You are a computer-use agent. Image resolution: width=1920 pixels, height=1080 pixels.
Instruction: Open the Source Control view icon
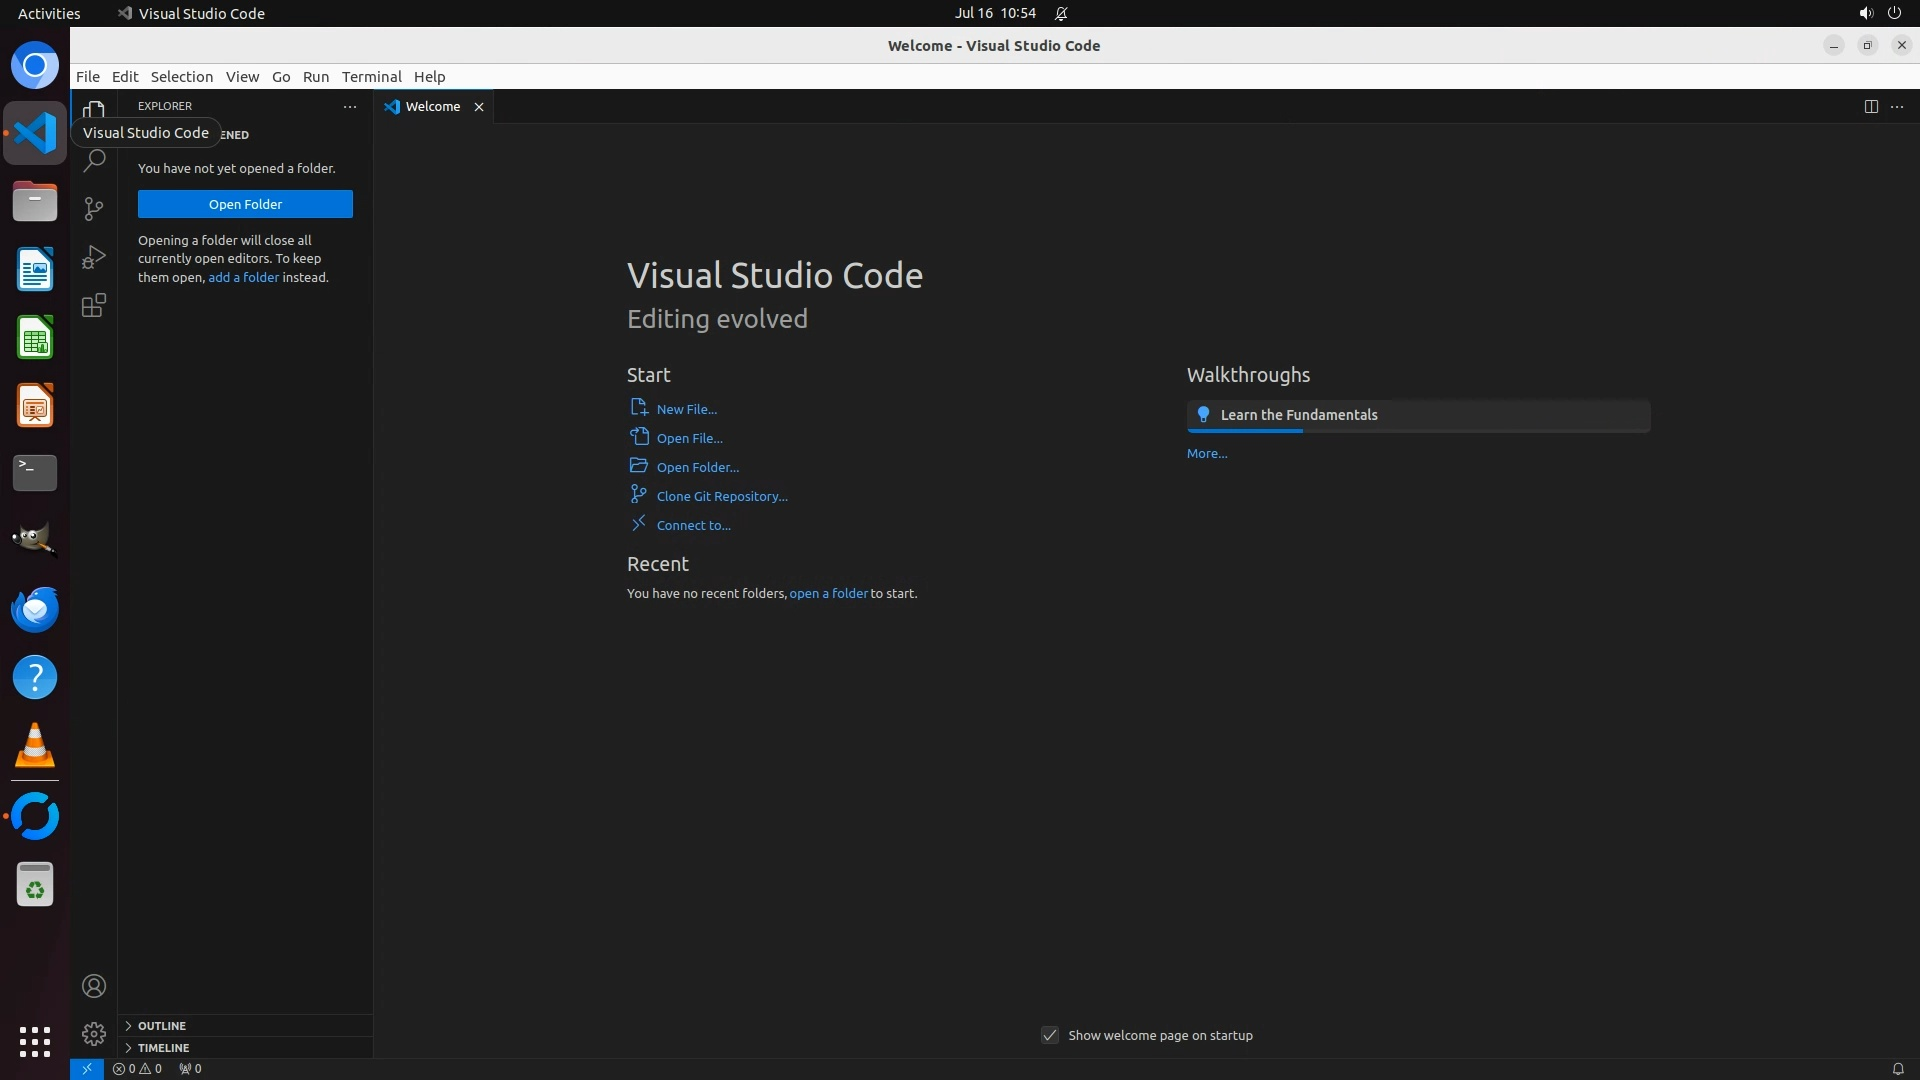(x=94, y=208)
